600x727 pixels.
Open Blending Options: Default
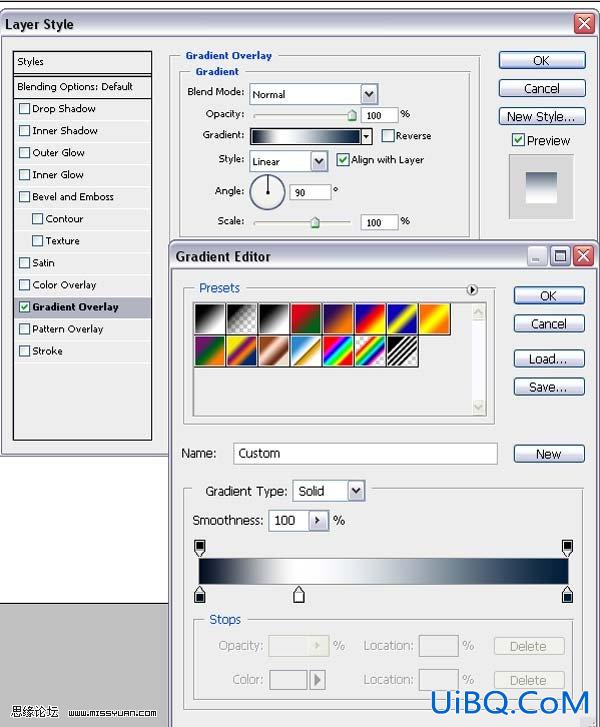click(x=83, y=87)
